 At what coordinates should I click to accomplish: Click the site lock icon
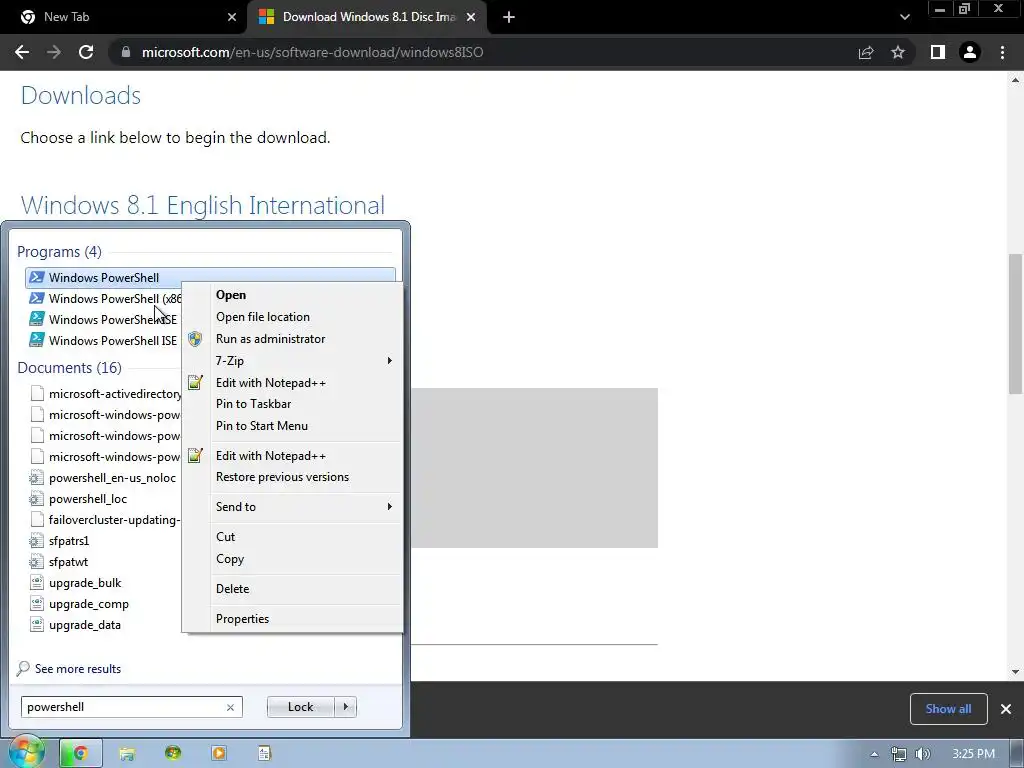pyautogui.click(x=126, y=52)
